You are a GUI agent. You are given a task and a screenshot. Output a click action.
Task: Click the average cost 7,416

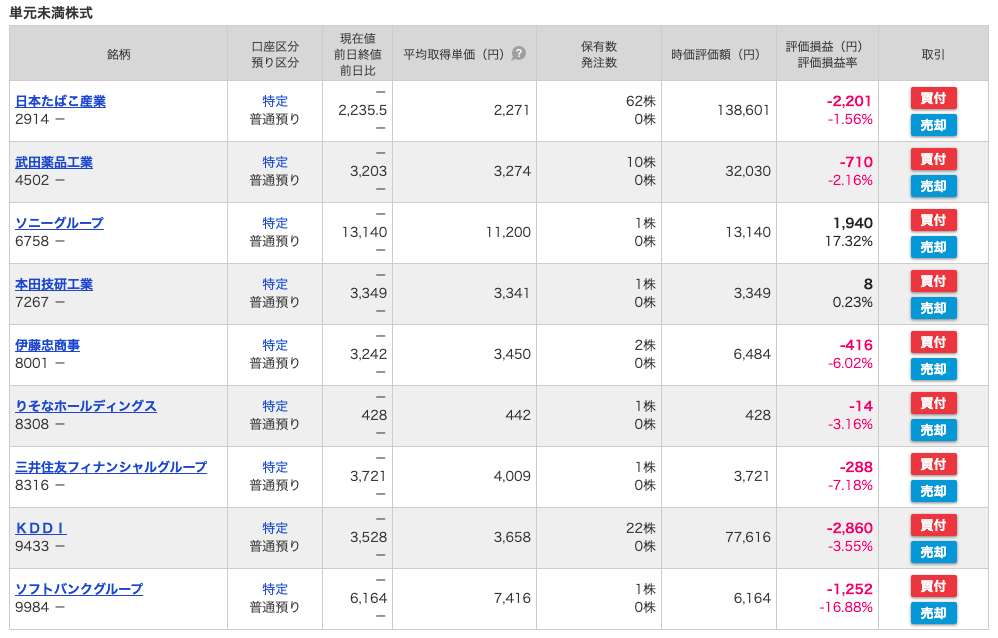point(512,599)
